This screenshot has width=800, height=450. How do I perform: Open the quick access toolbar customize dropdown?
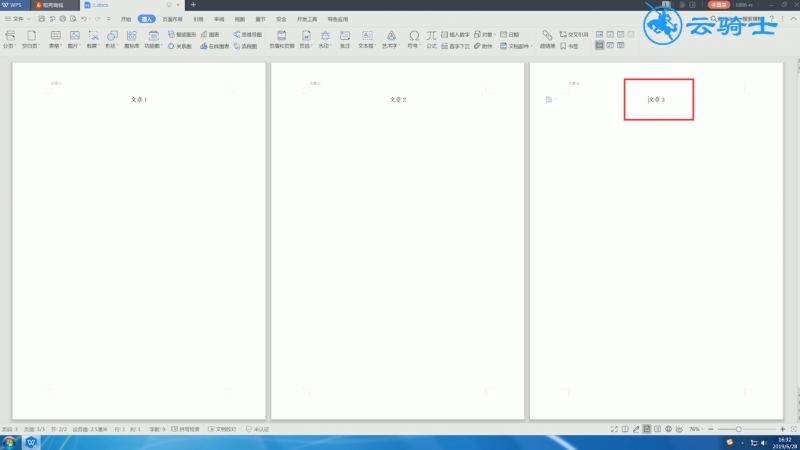[109, 19]
